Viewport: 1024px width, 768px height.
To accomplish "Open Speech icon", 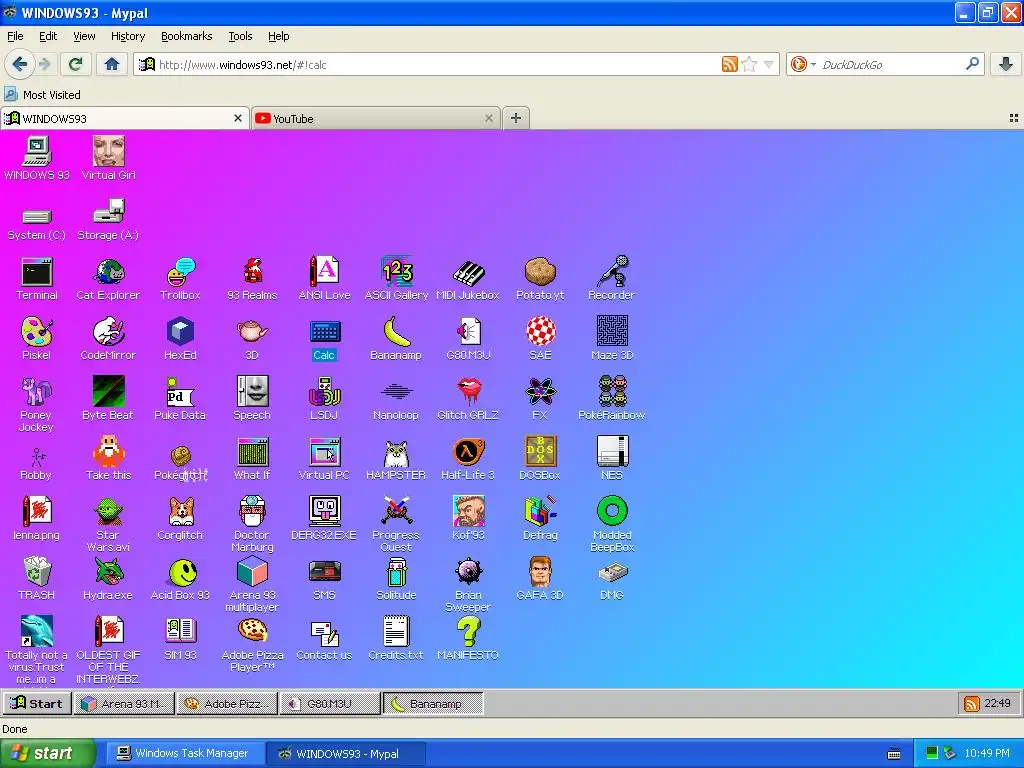I will tap(252, 398).
